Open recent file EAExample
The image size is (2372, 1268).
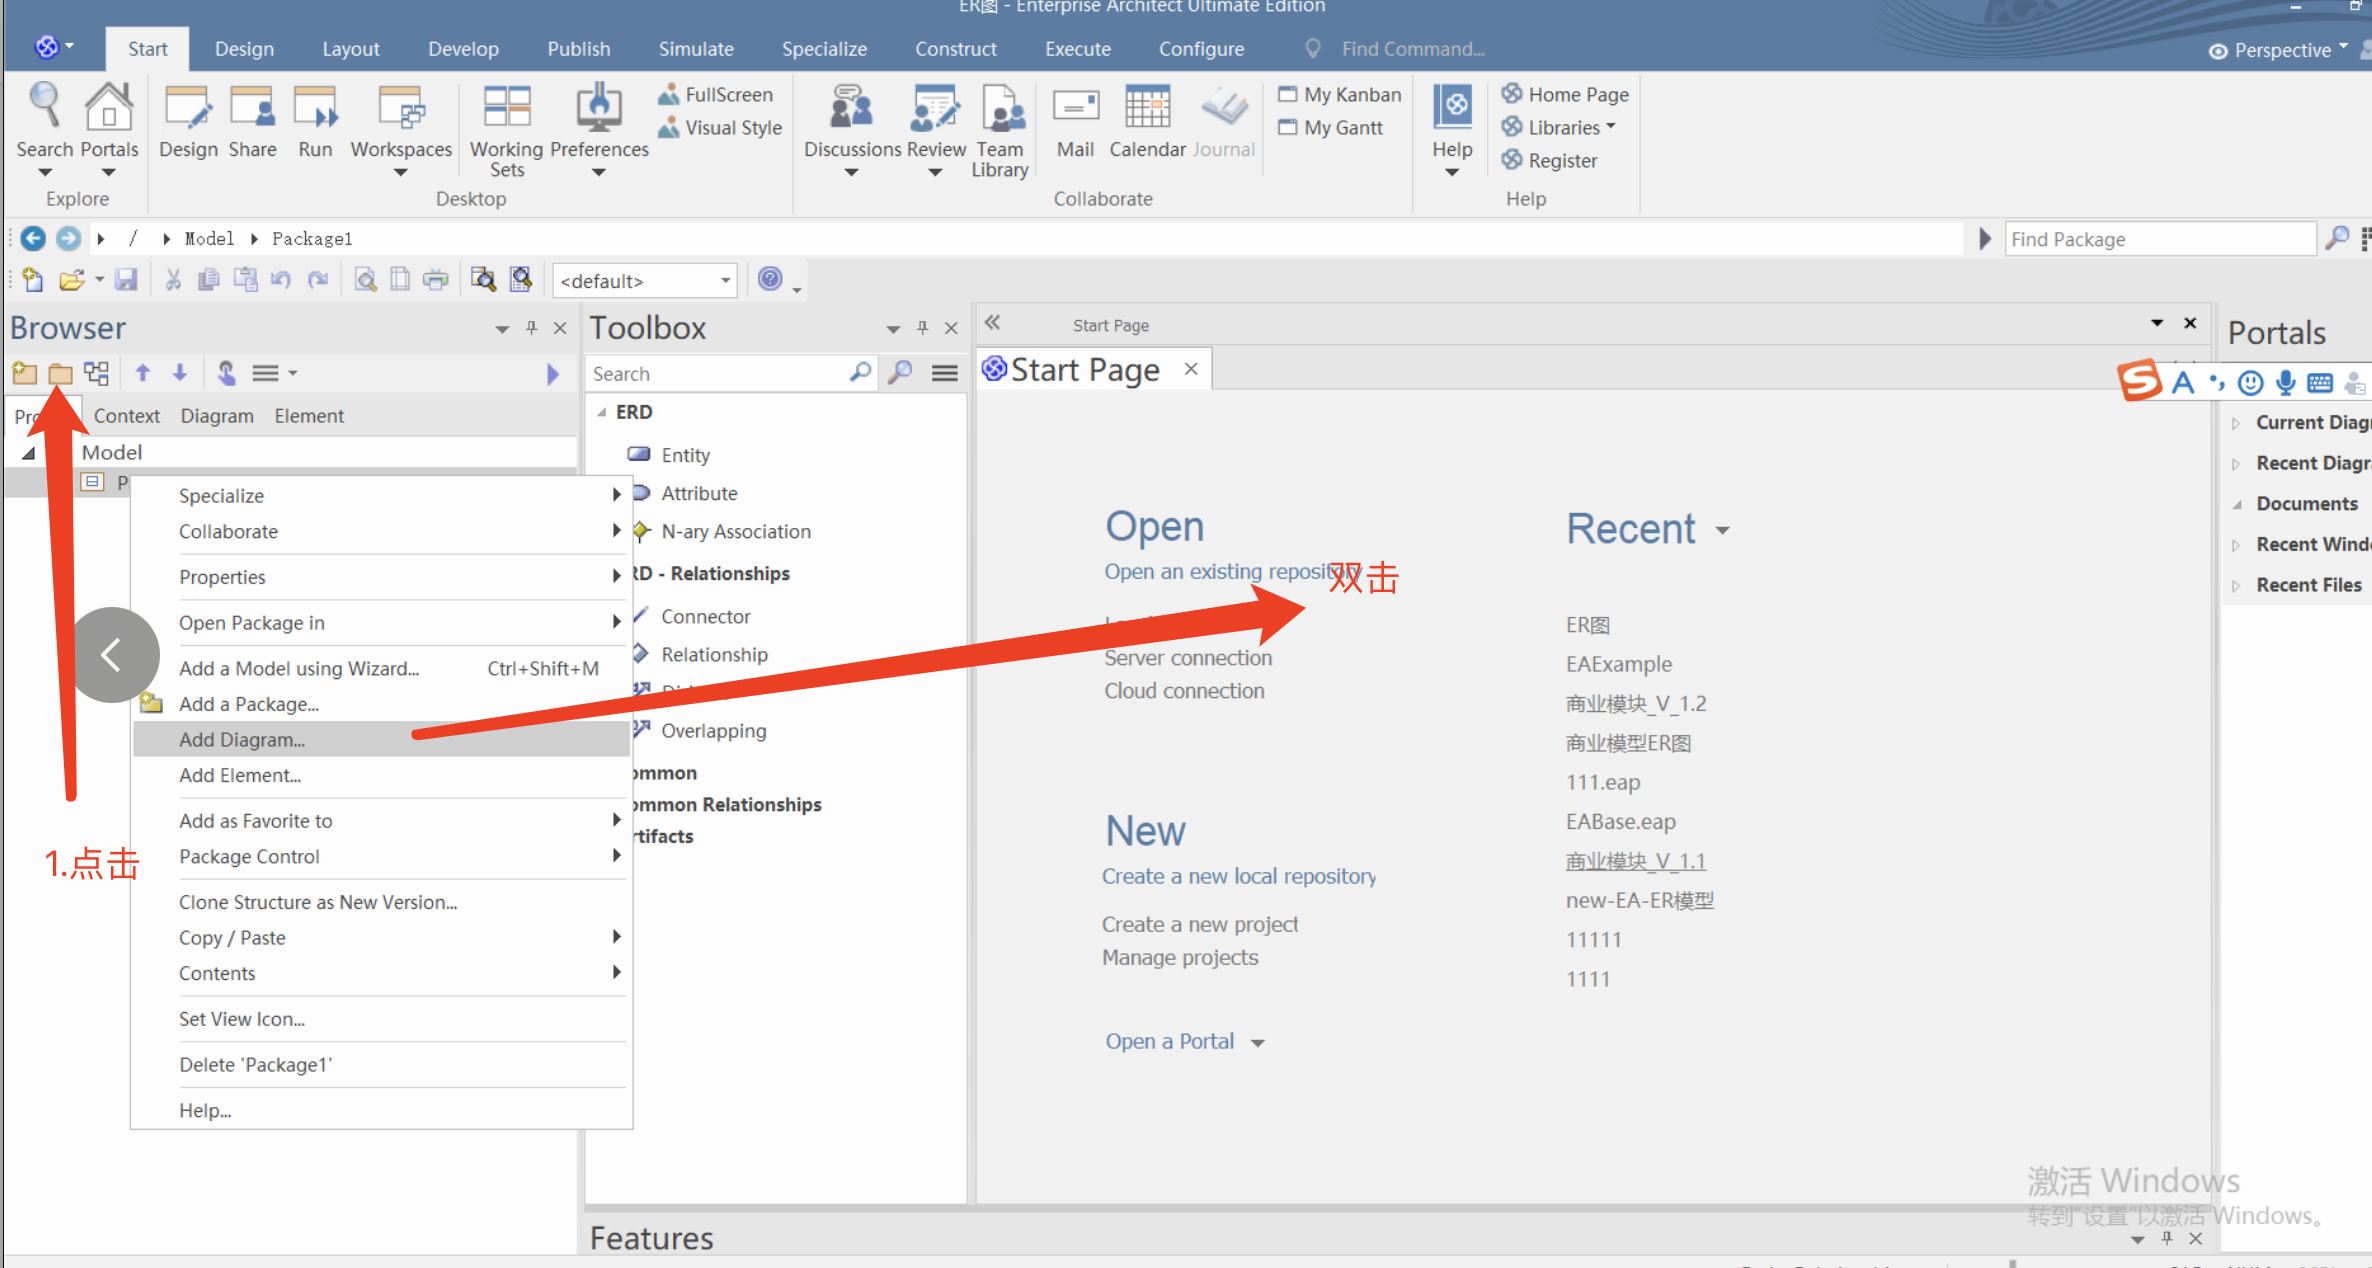[1618, 664]
